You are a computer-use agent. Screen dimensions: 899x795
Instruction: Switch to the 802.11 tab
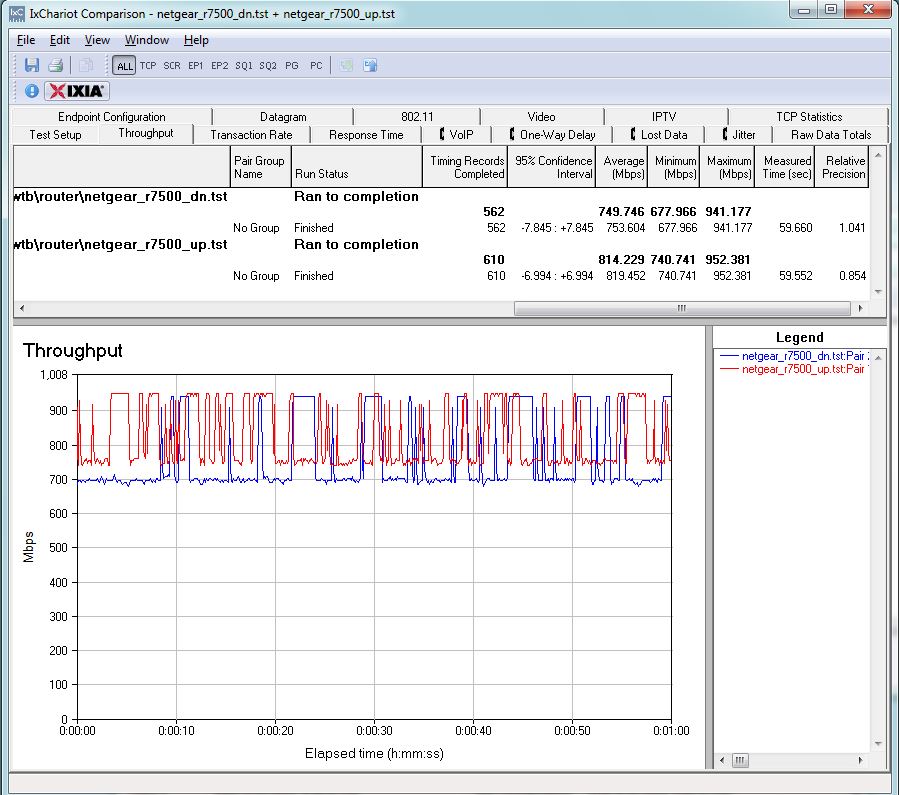[417, 116]
